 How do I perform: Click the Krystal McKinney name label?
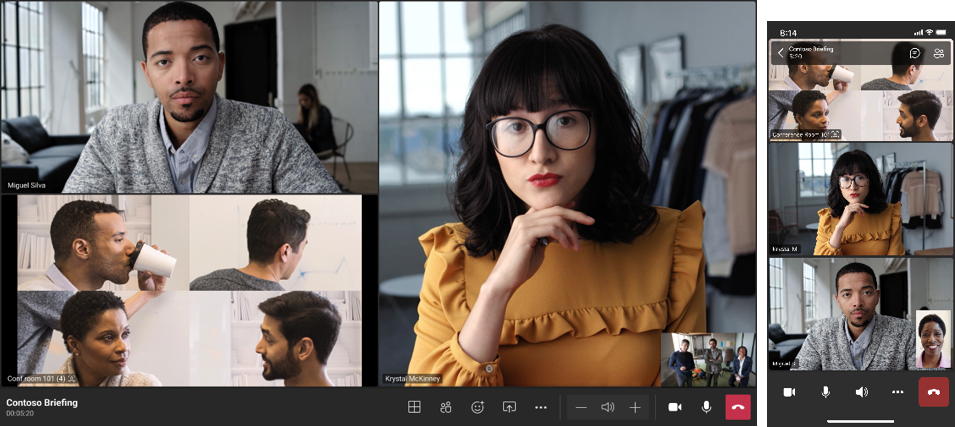412,379
